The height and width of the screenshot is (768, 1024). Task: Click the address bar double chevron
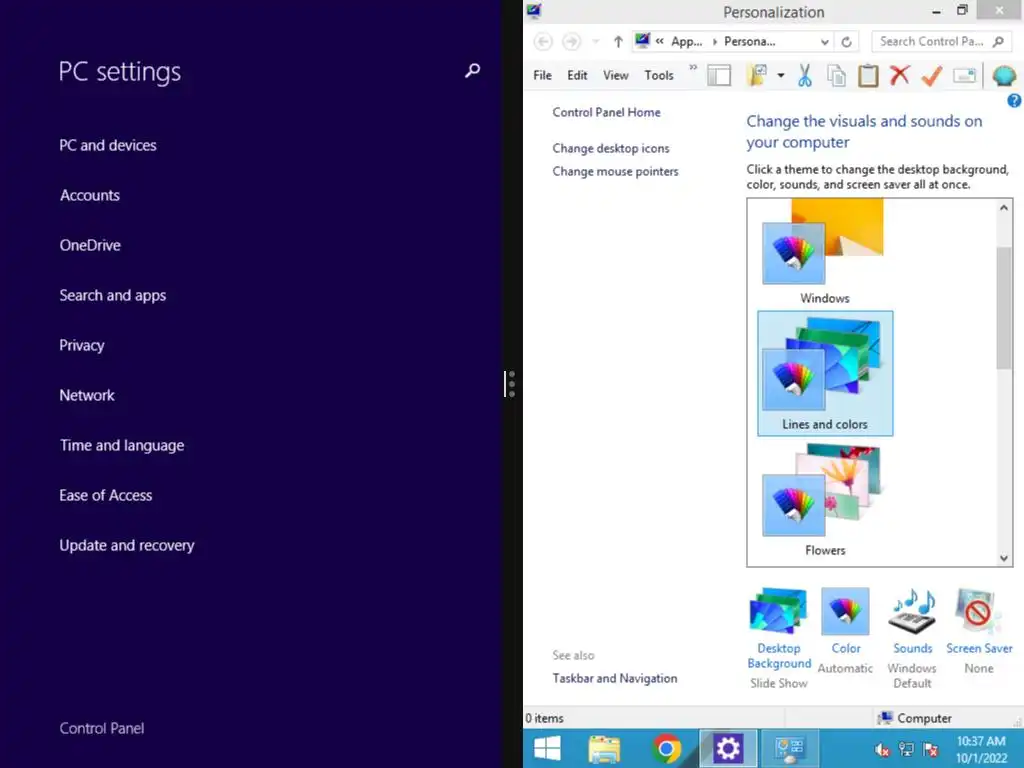(660, 41)
